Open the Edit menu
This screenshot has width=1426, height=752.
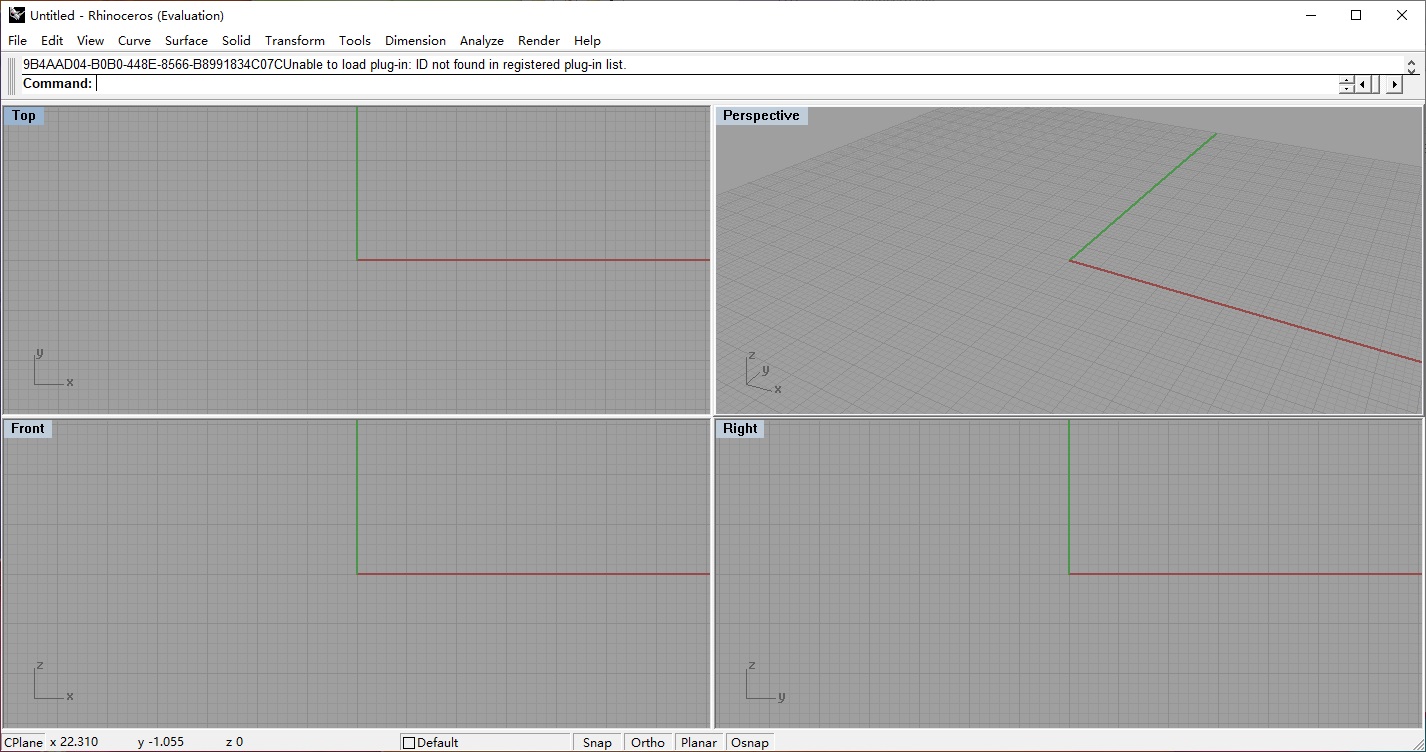coord(52,41)
